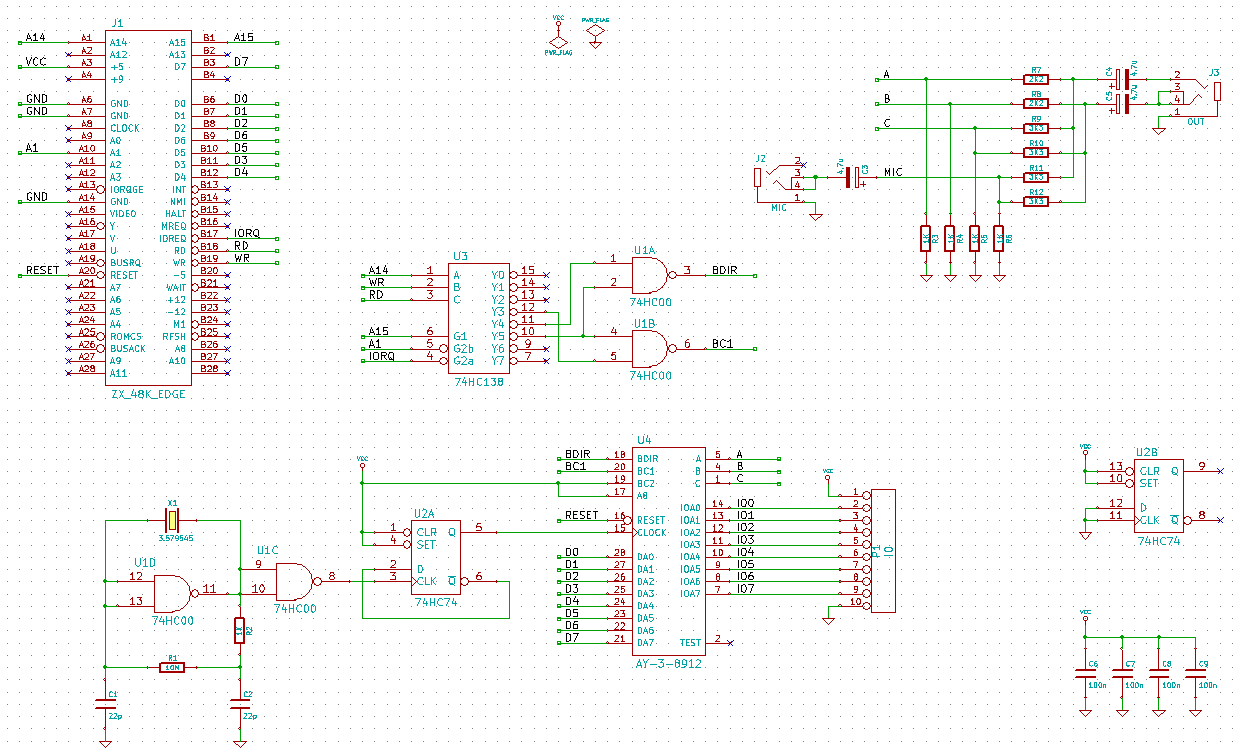Select the C4 4.7u capacitor
This screenshot has width=1240, height=750.
click(1124, 78)
